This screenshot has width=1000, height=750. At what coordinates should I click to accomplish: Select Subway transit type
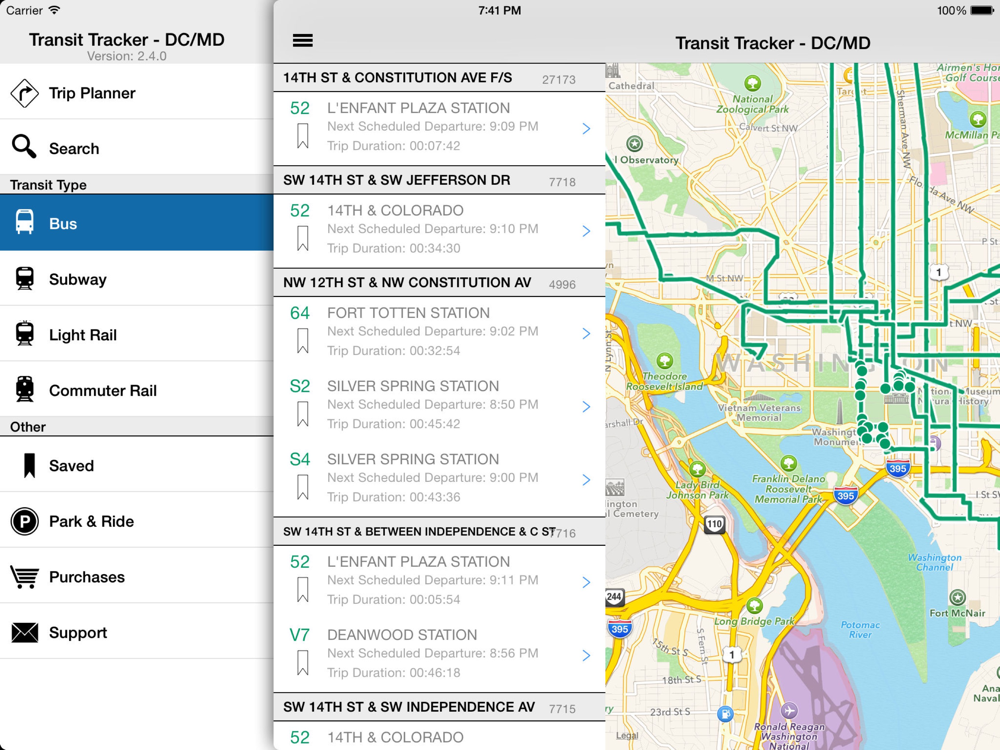point(136,279)
